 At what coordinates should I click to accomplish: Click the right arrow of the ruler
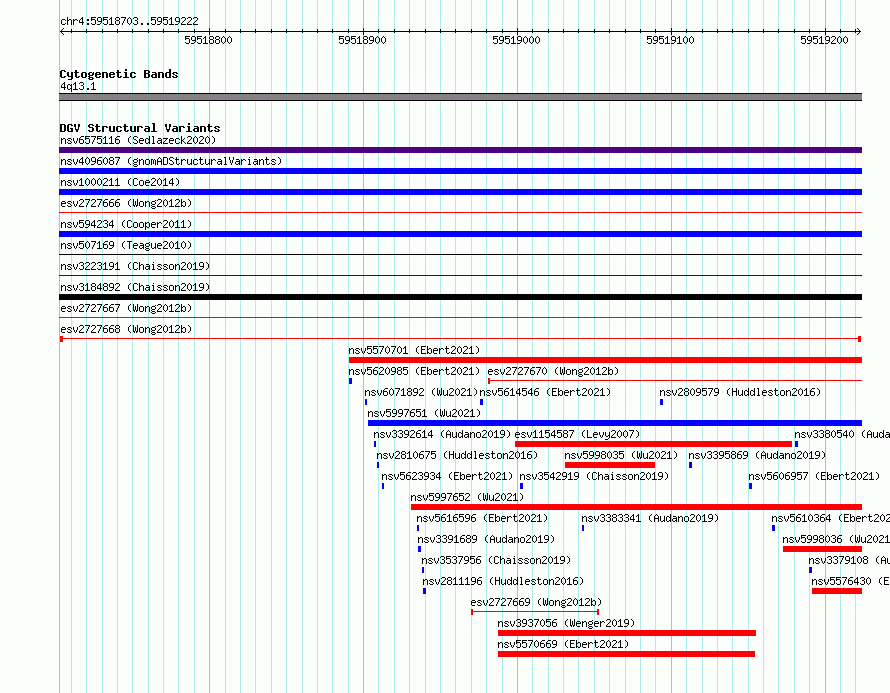coord(859,32)
